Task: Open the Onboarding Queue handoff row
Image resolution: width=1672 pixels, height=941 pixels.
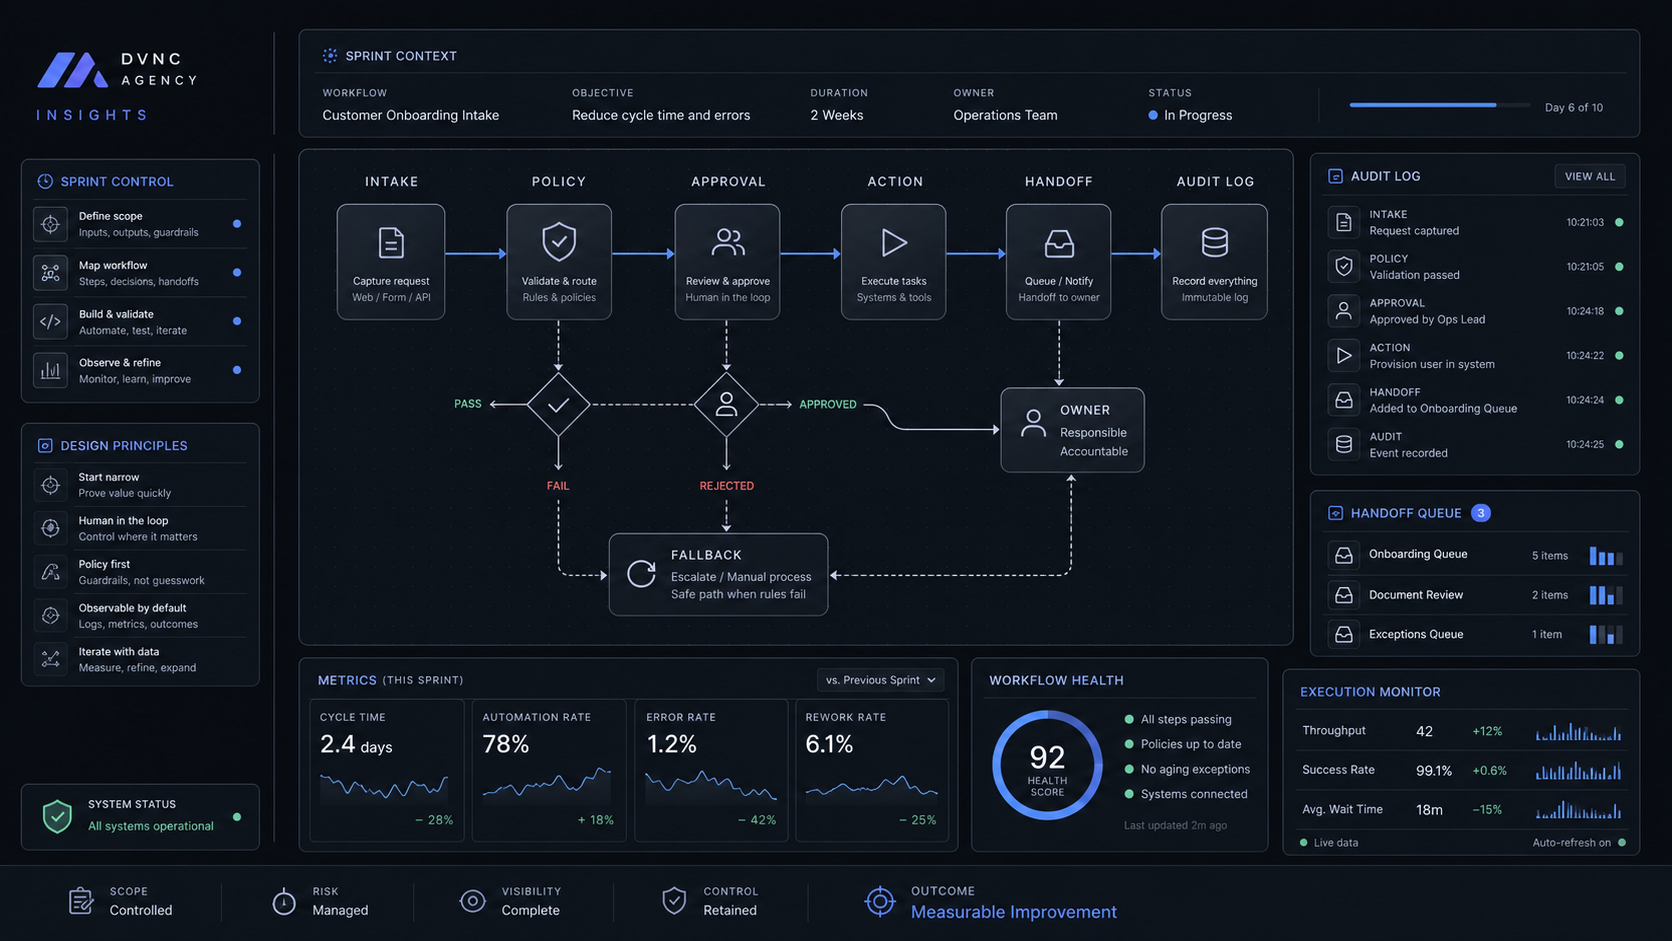Action: (x=1475, y=555)
